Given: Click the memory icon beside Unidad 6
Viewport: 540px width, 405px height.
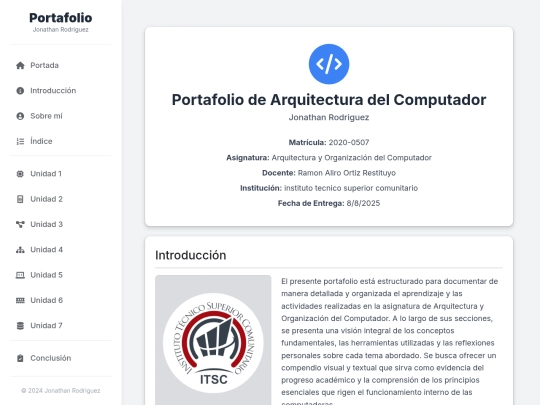Looking at the screenshot, I should tap(20, 300).
